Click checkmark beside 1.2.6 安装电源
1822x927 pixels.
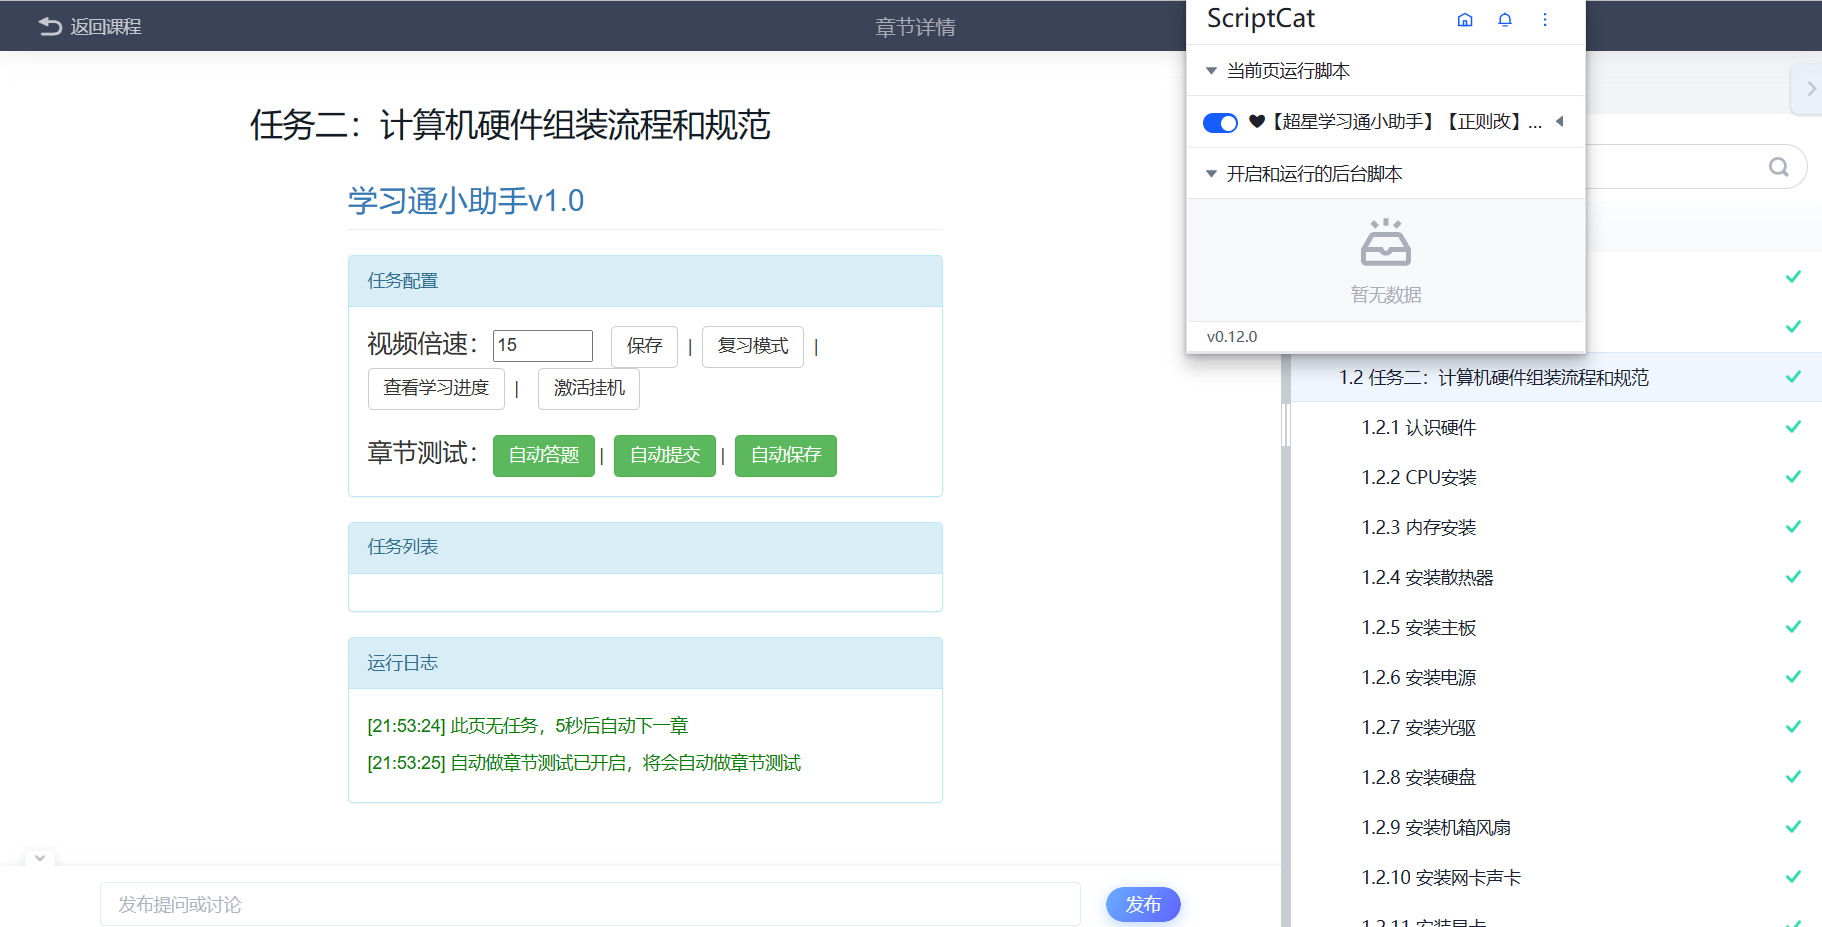(1794, 677)
